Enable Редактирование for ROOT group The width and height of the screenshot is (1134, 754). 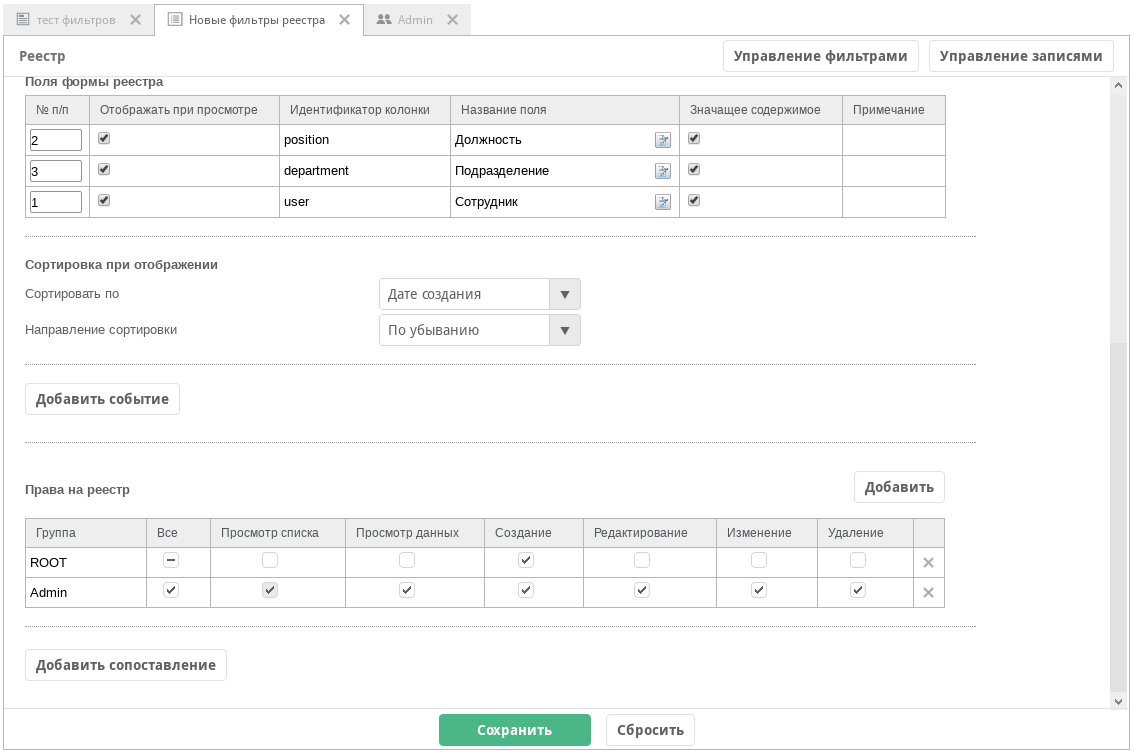[641, 560]
